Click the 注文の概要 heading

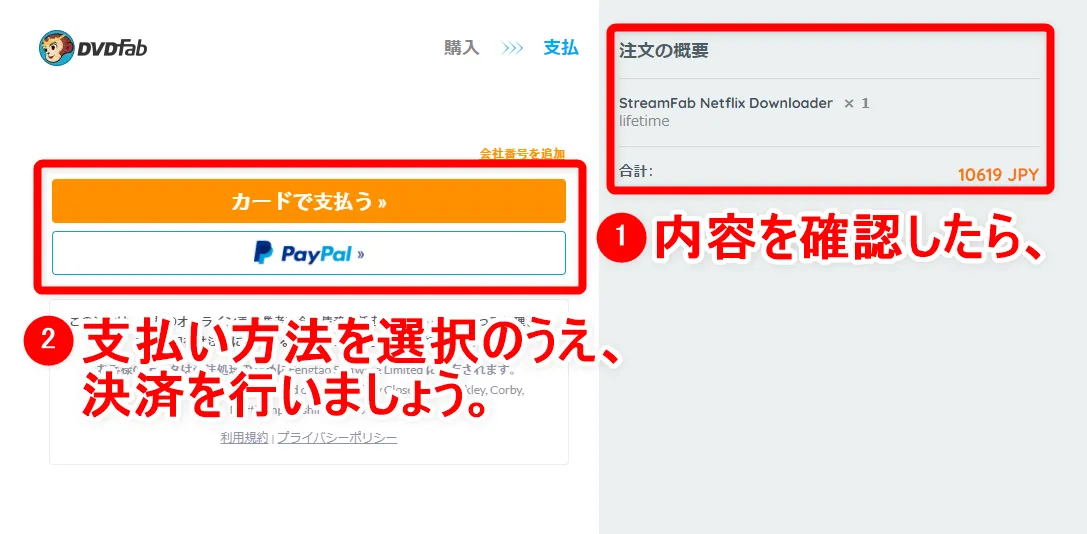pyautogui.click(x=663, y=51)
